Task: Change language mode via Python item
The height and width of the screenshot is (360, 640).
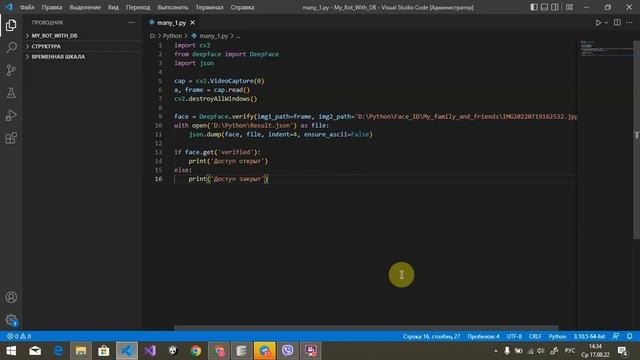Action: pos(557,336)
